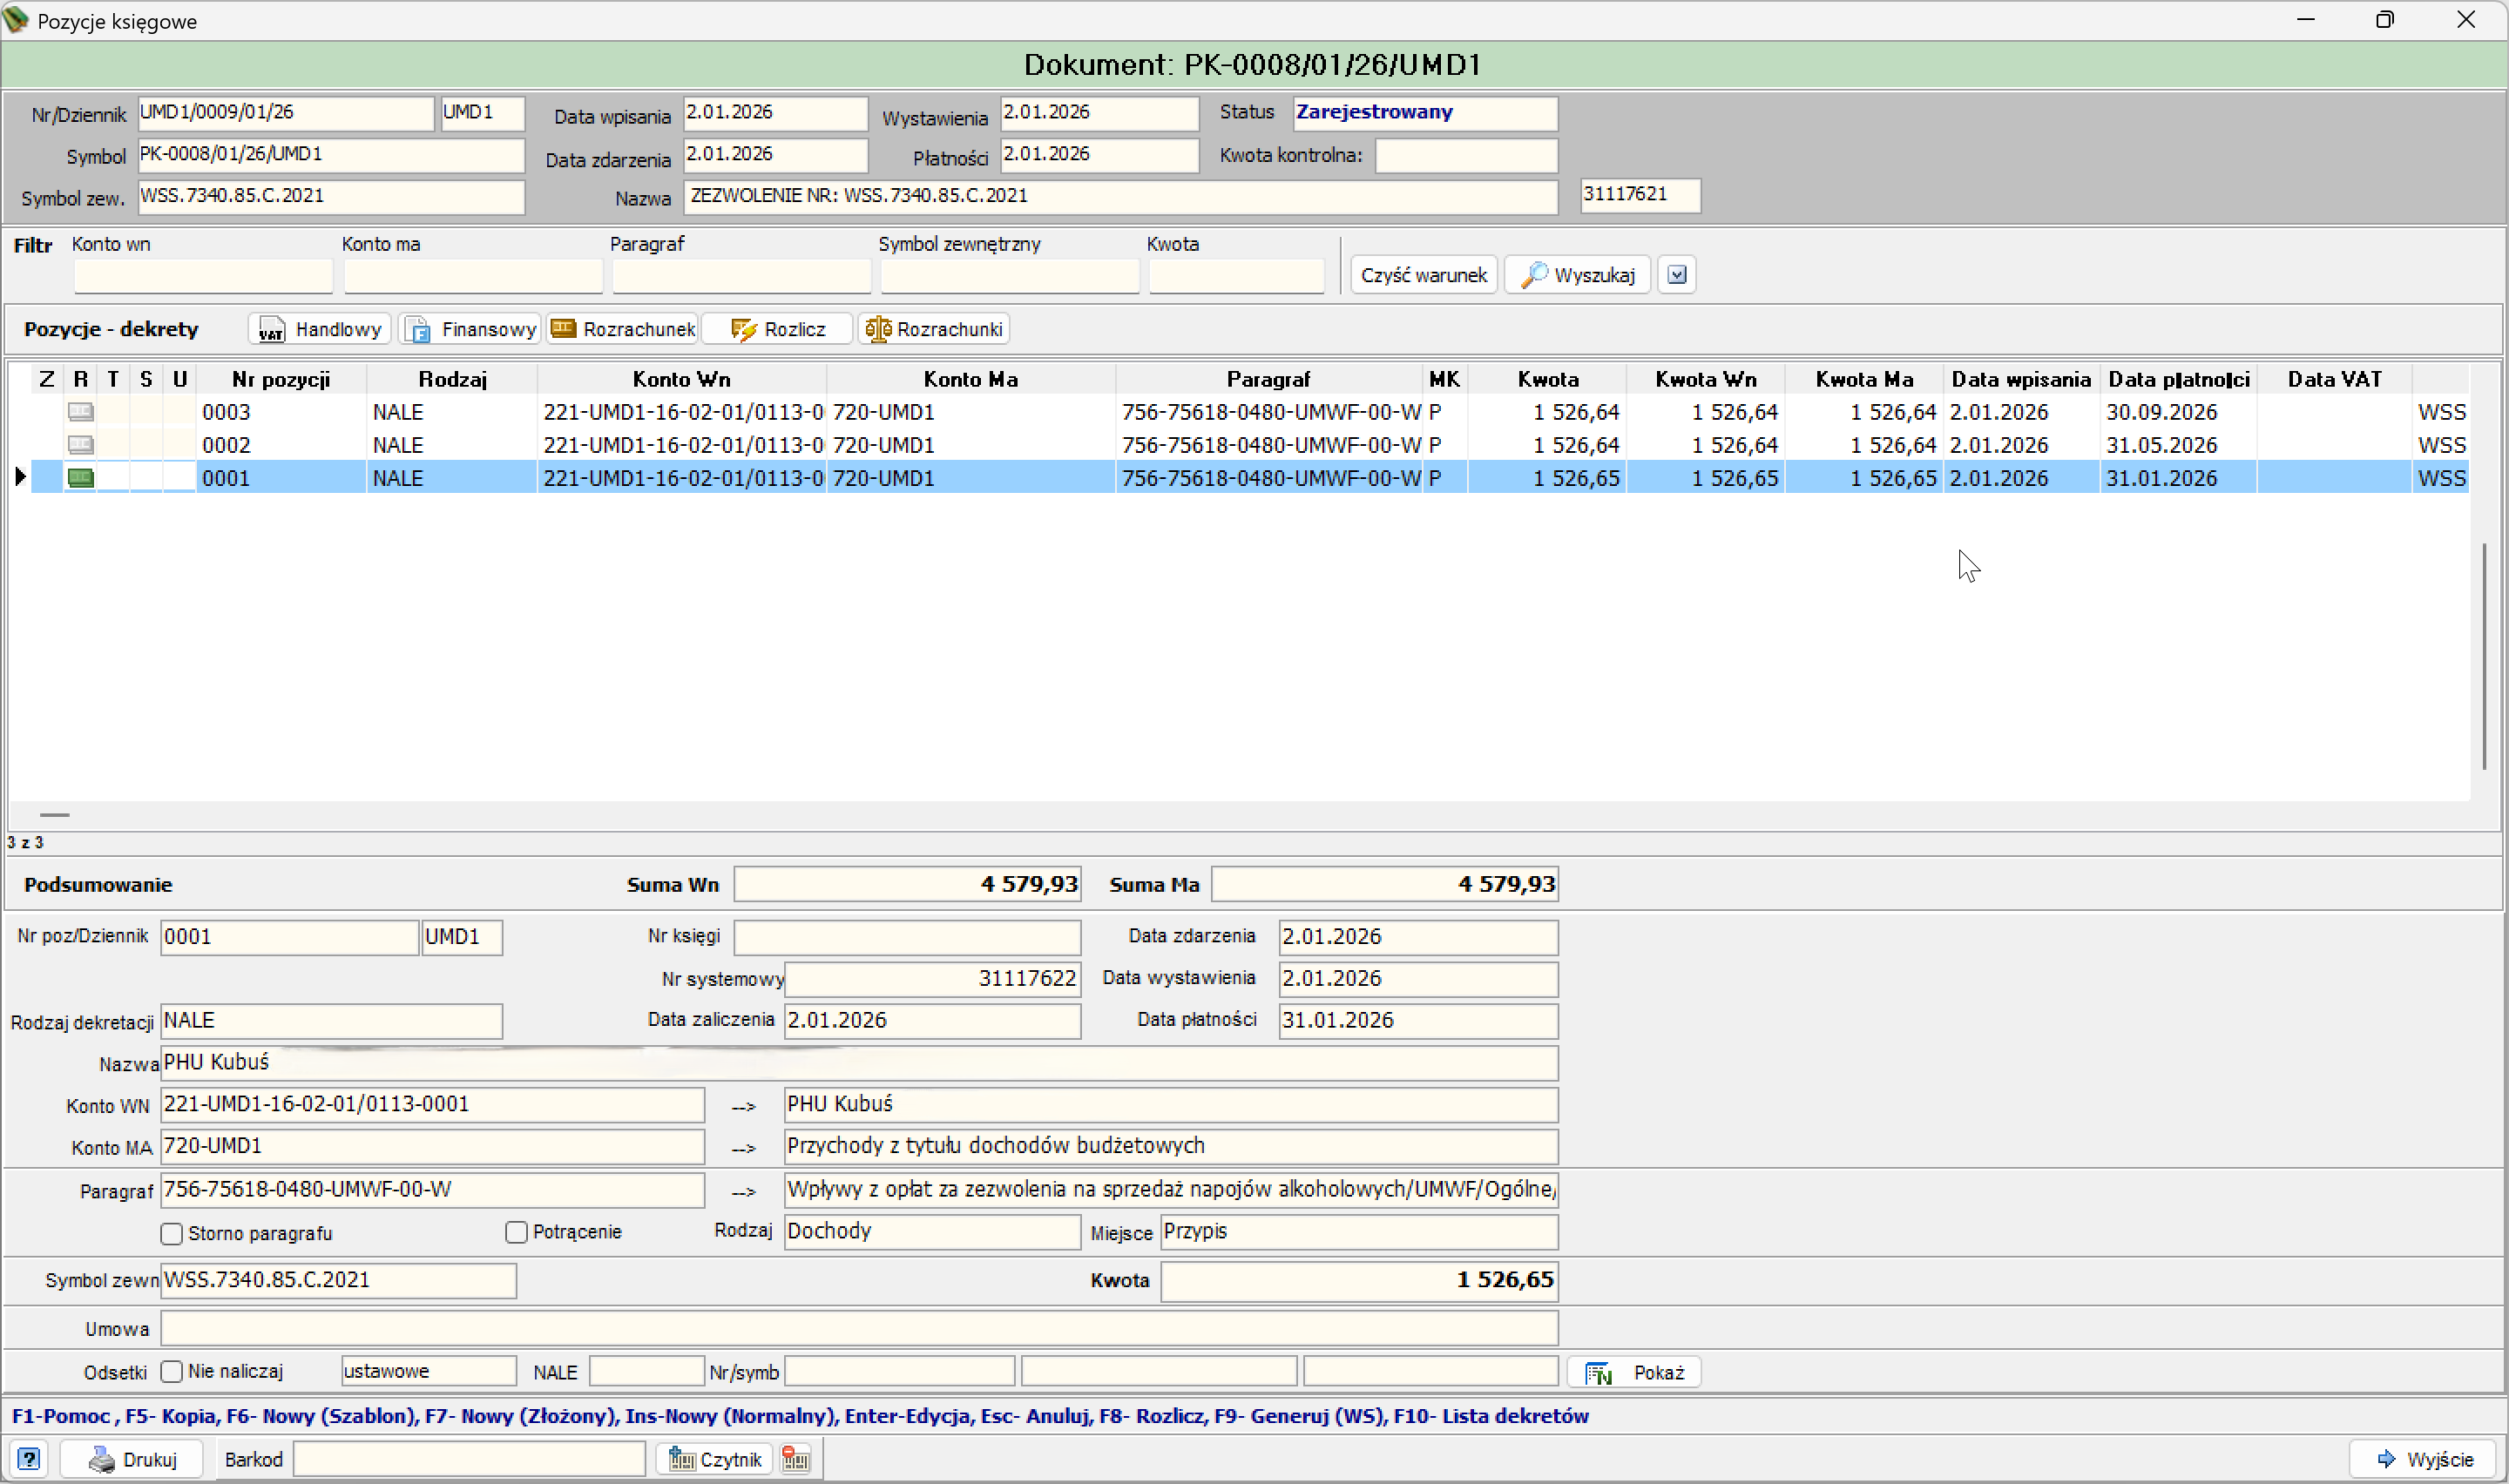Tick the Potrącenie checkbox
Image resolution: width=2509 pixels, height=1484 pixels.
click(x=516, y=1233)
